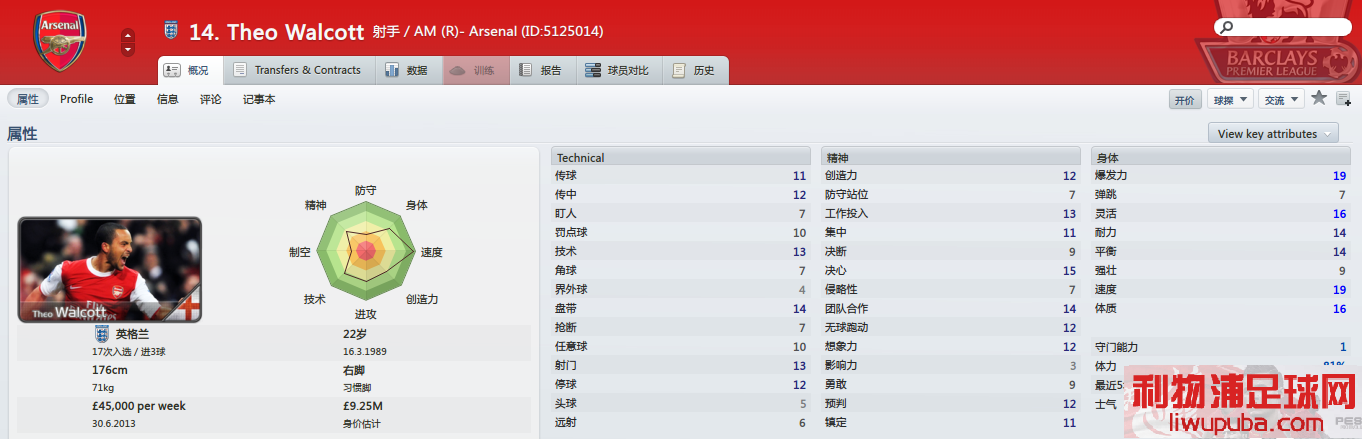
Task: Expand the 球探 scouting dropdown
Action: pyautogui.click(x=1231, y=100)
